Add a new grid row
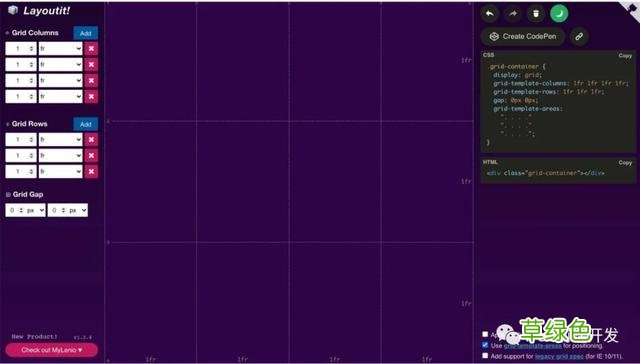The width and height of the screenshot is (640, 364). 86,124
